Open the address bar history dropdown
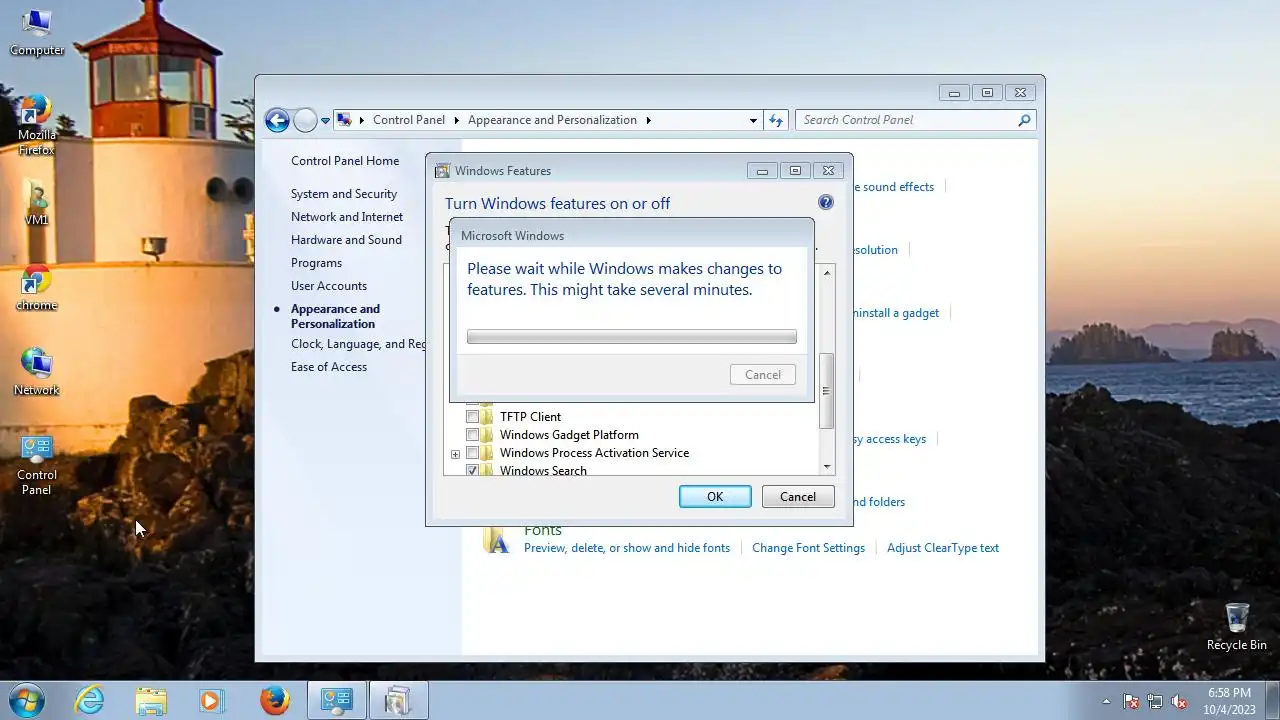1280x720 pixels. [753, 120]
